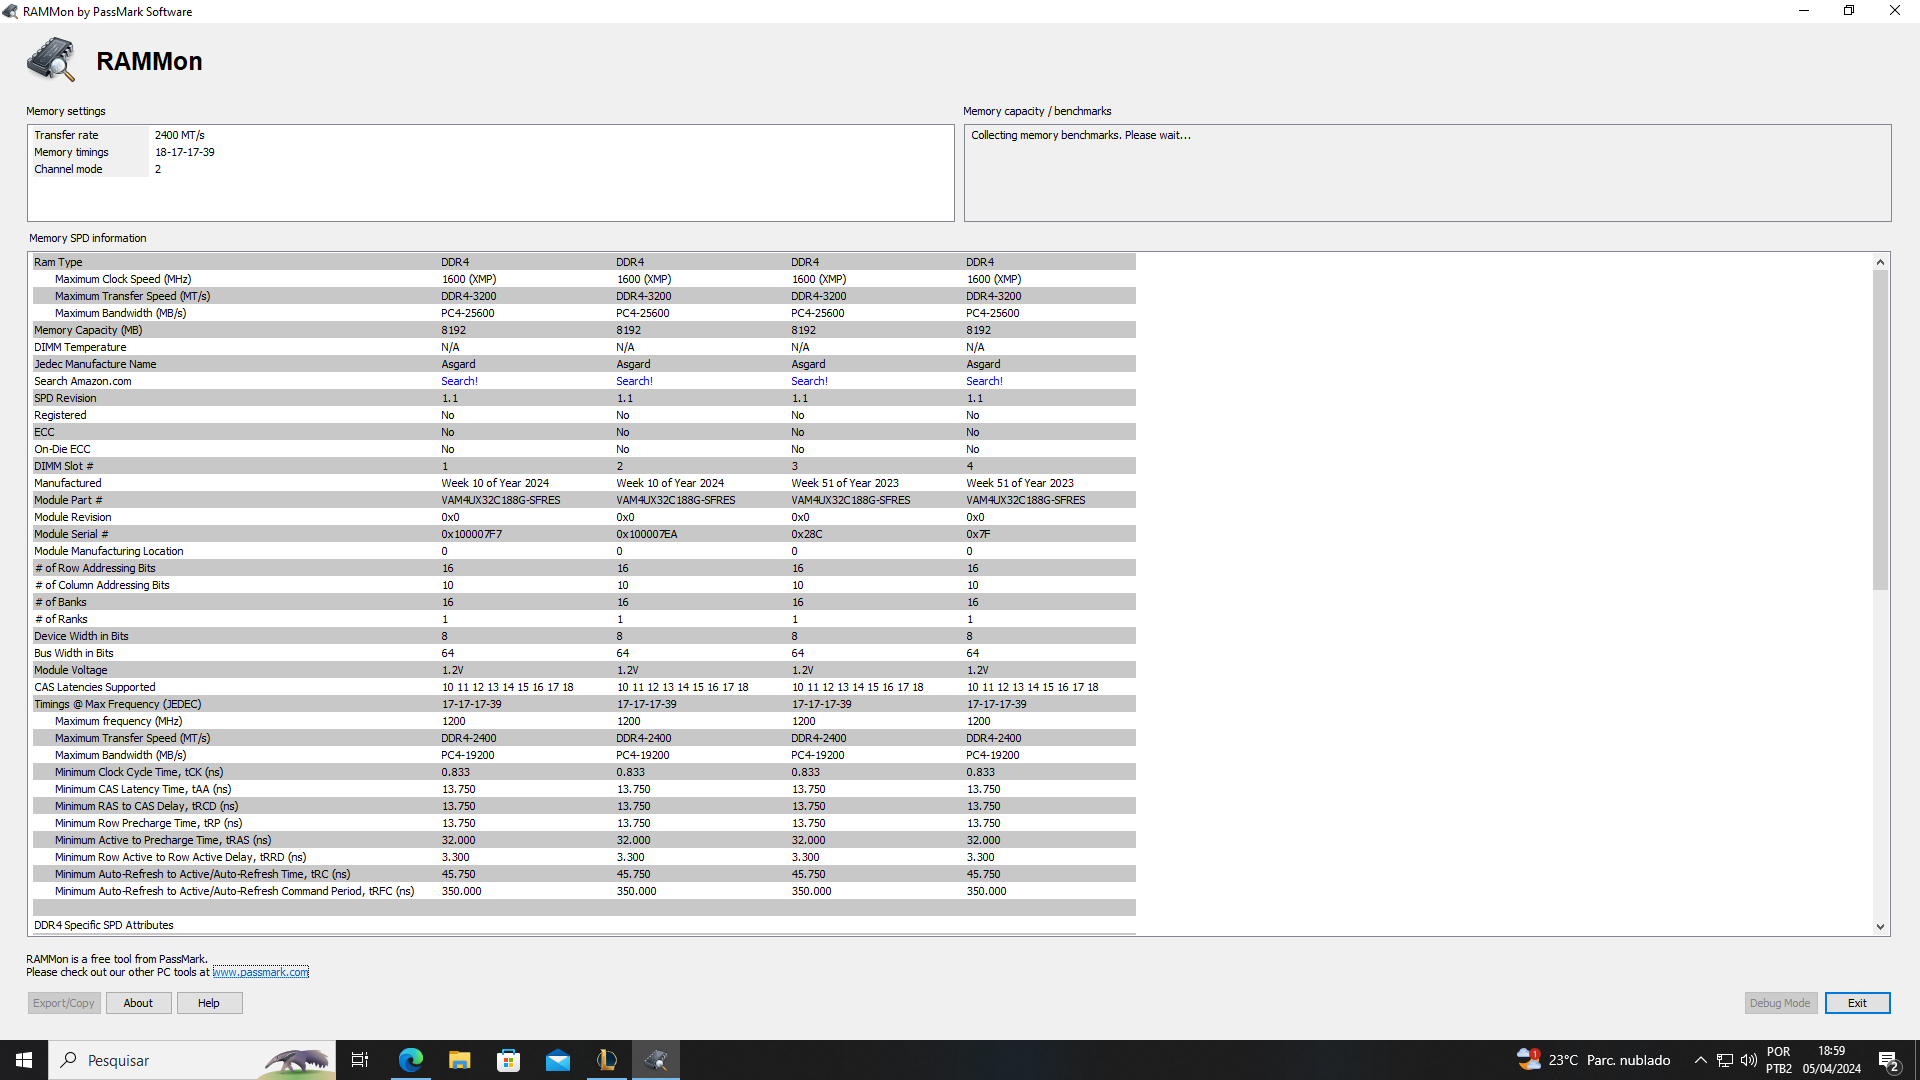This screenshot has height=1080, width=1920.
Task: Open League of Legends taskbar icon
Action: pyautogui.click(x=606, y=1060)
